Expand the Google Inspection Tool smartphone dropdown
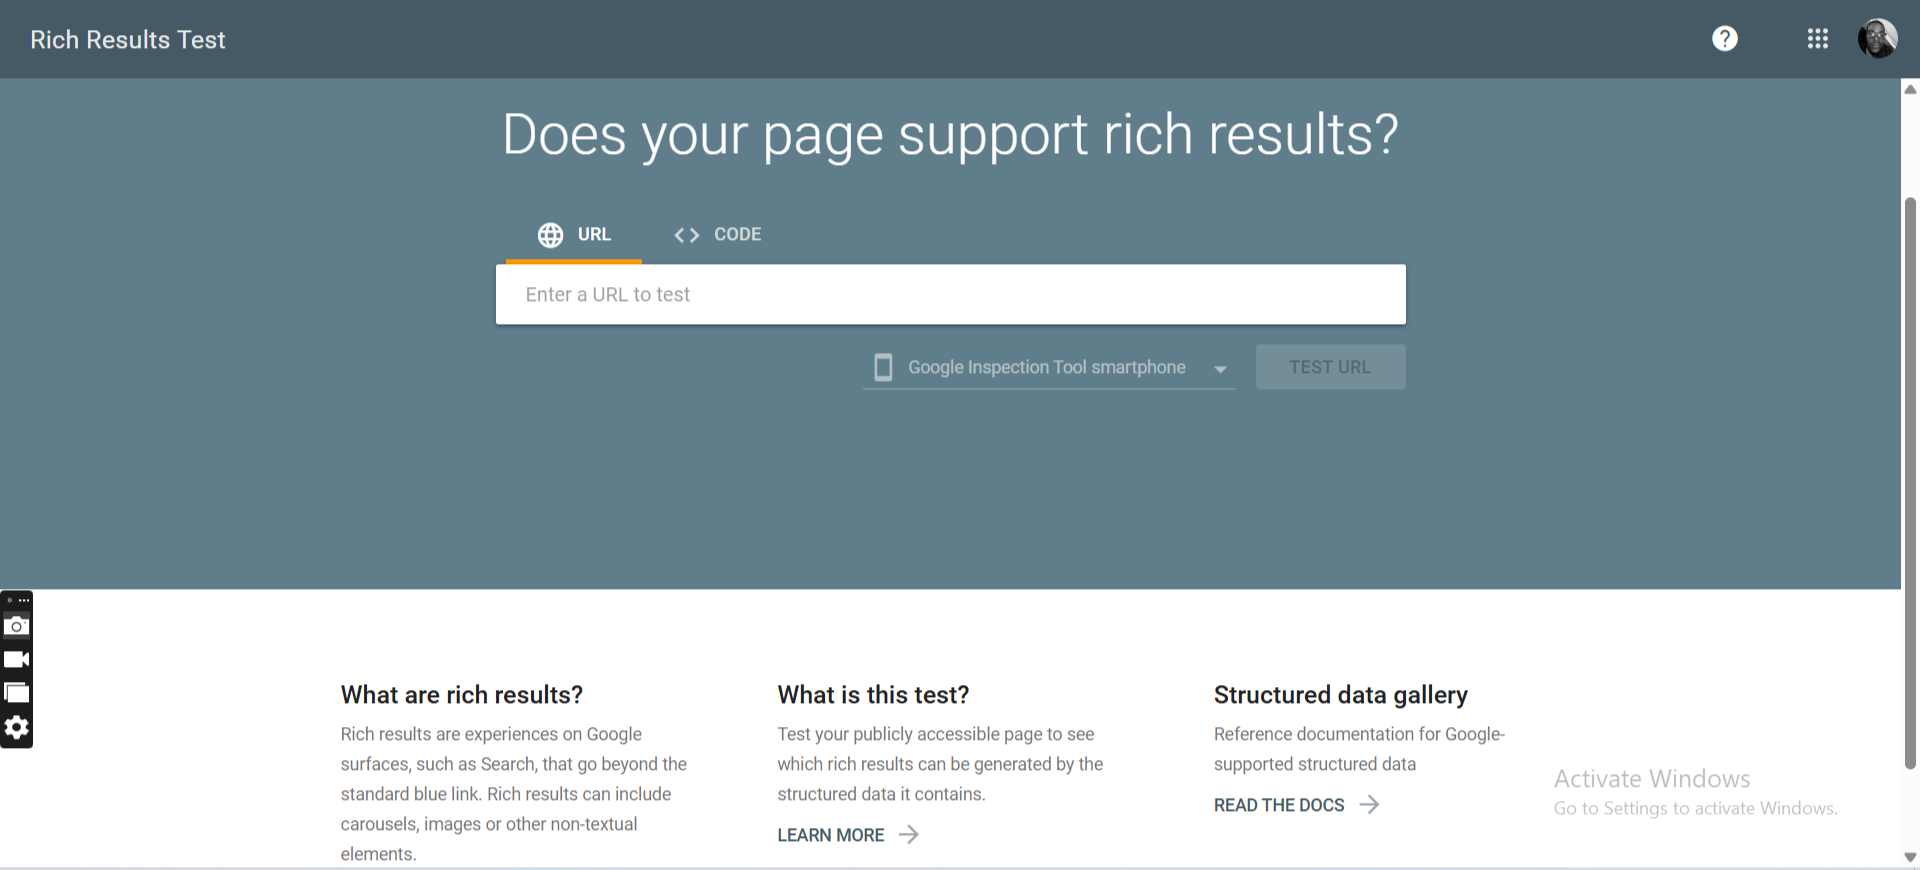The image size is (1920, 870). pos(1220,368)
